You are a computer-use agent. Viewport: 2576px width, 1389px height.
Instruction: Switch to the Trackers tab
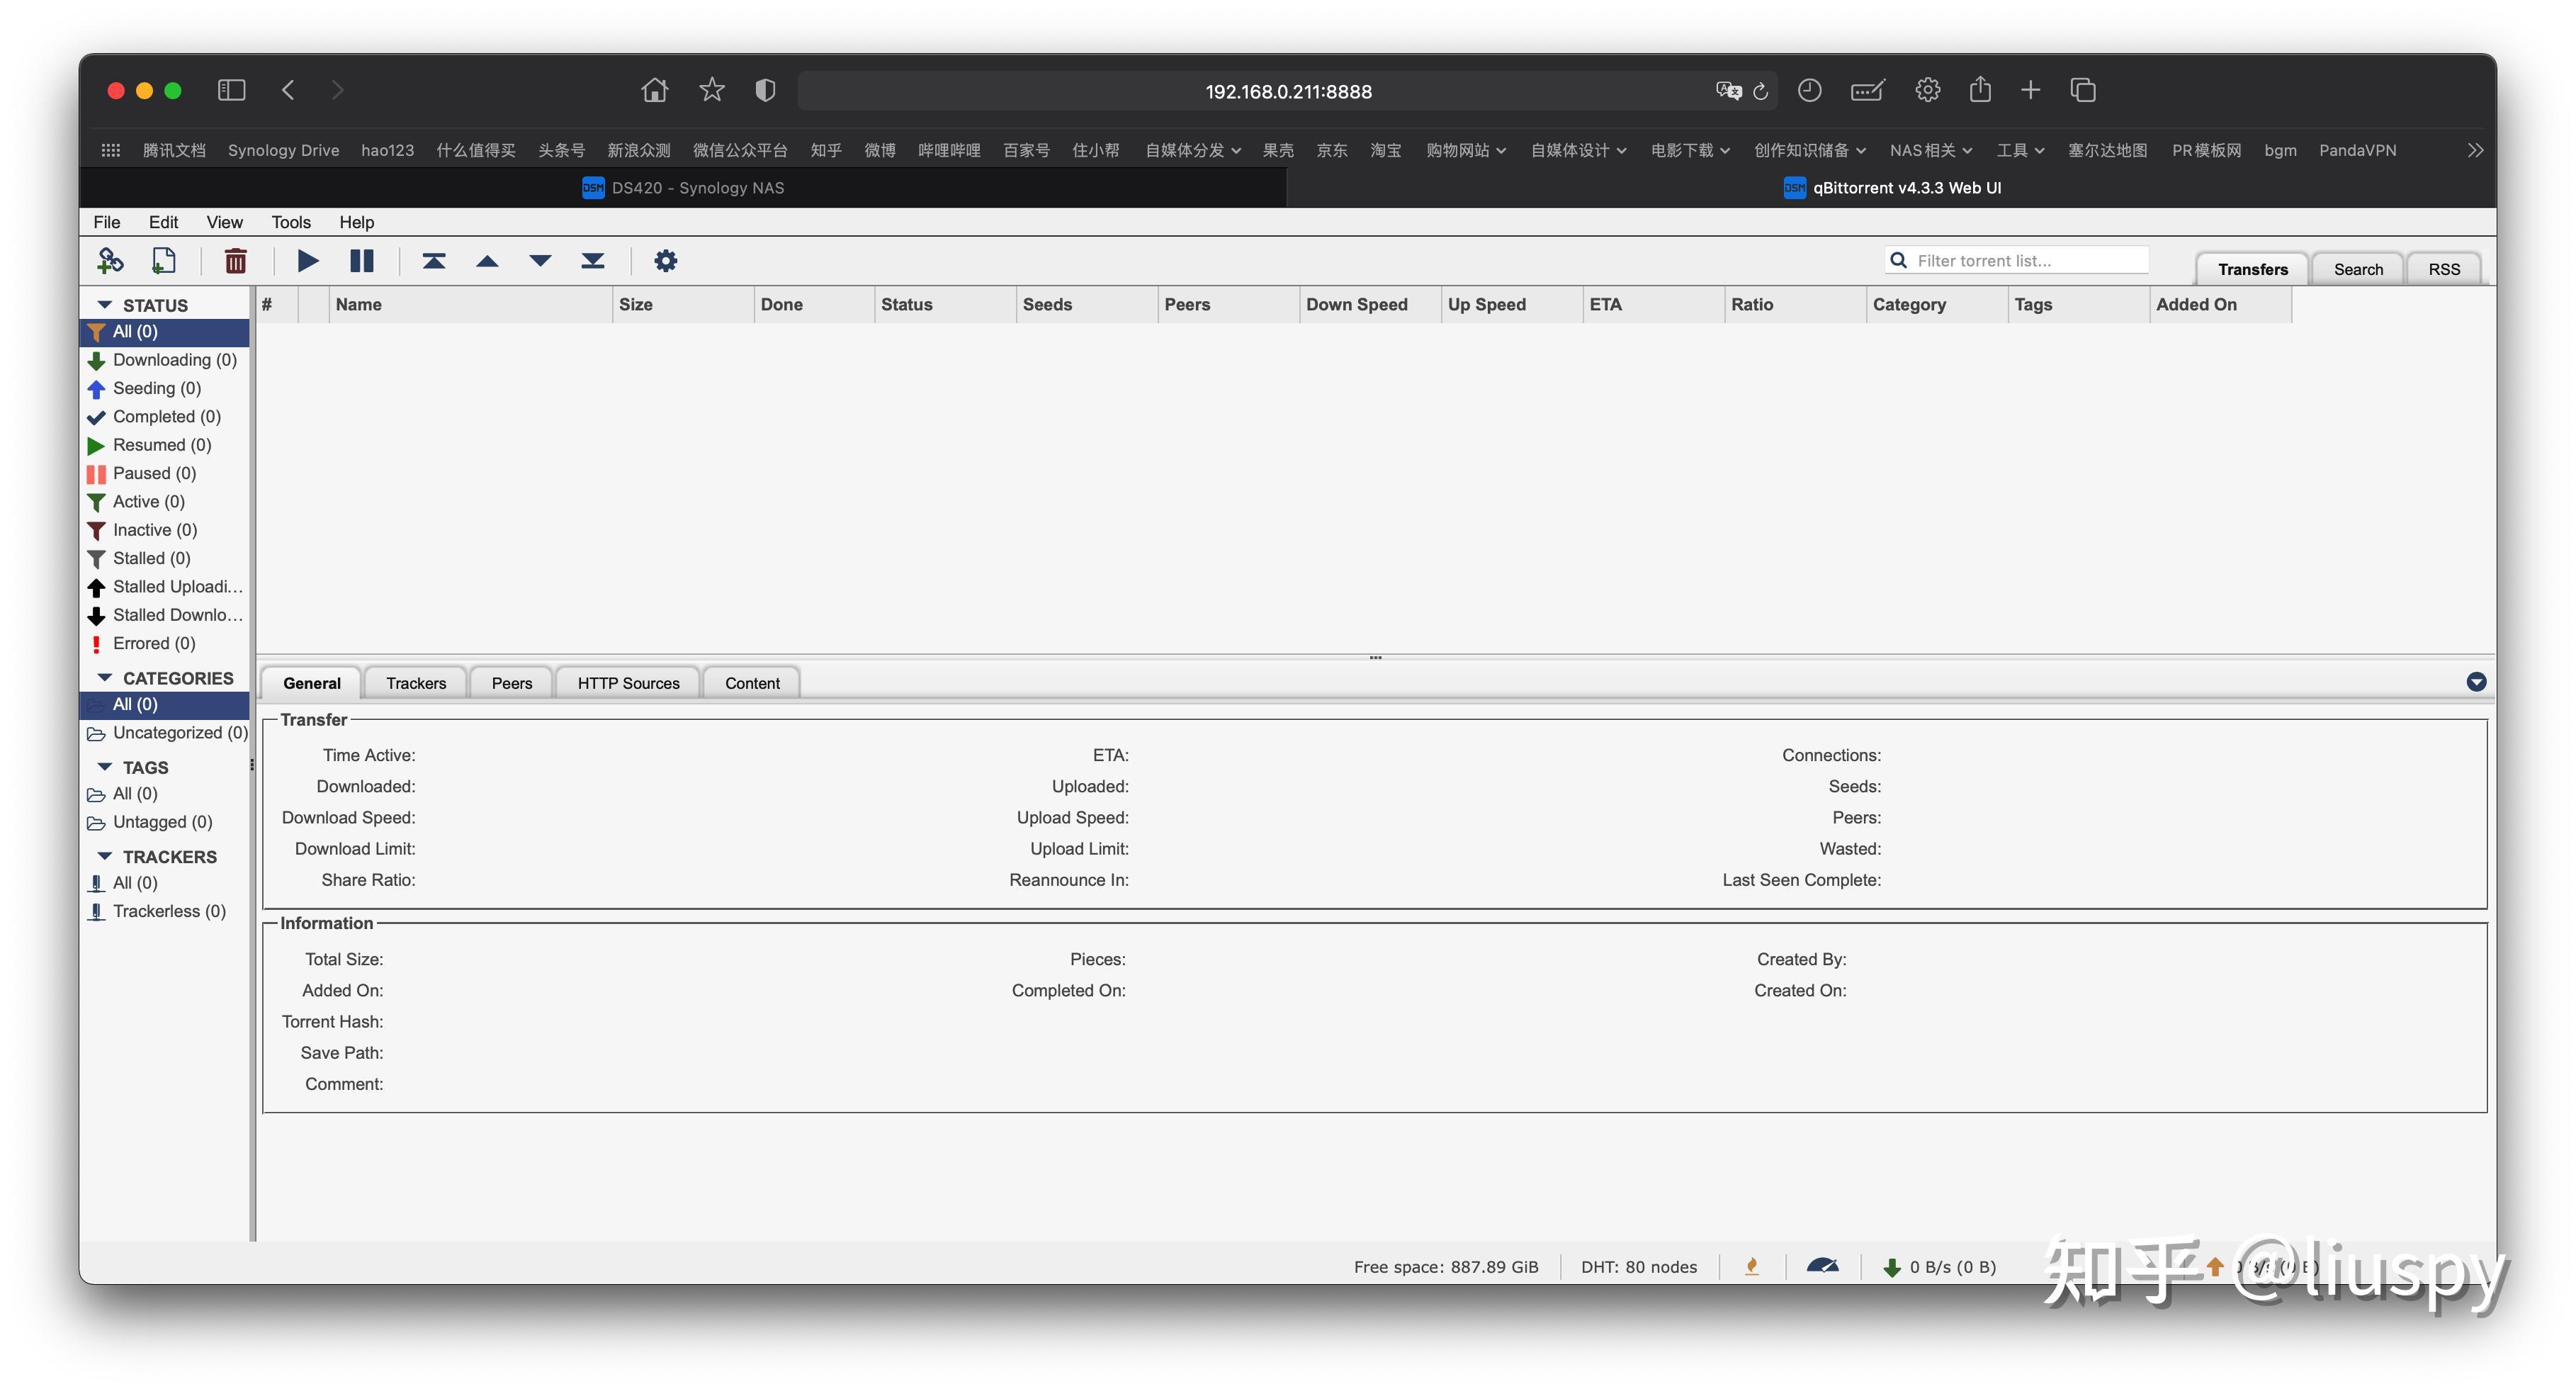coord(415,683)
